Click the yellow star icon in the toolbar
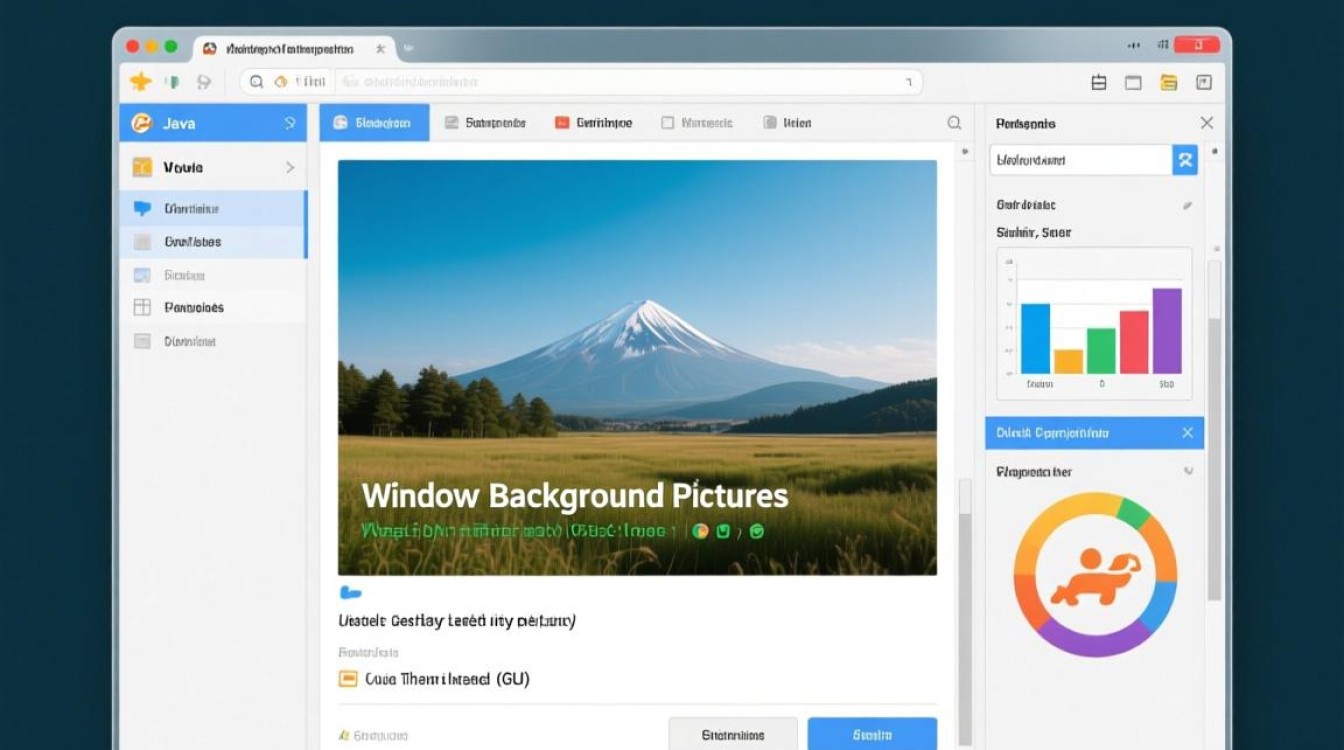The image size is (1344, 750). click(140, 82)
